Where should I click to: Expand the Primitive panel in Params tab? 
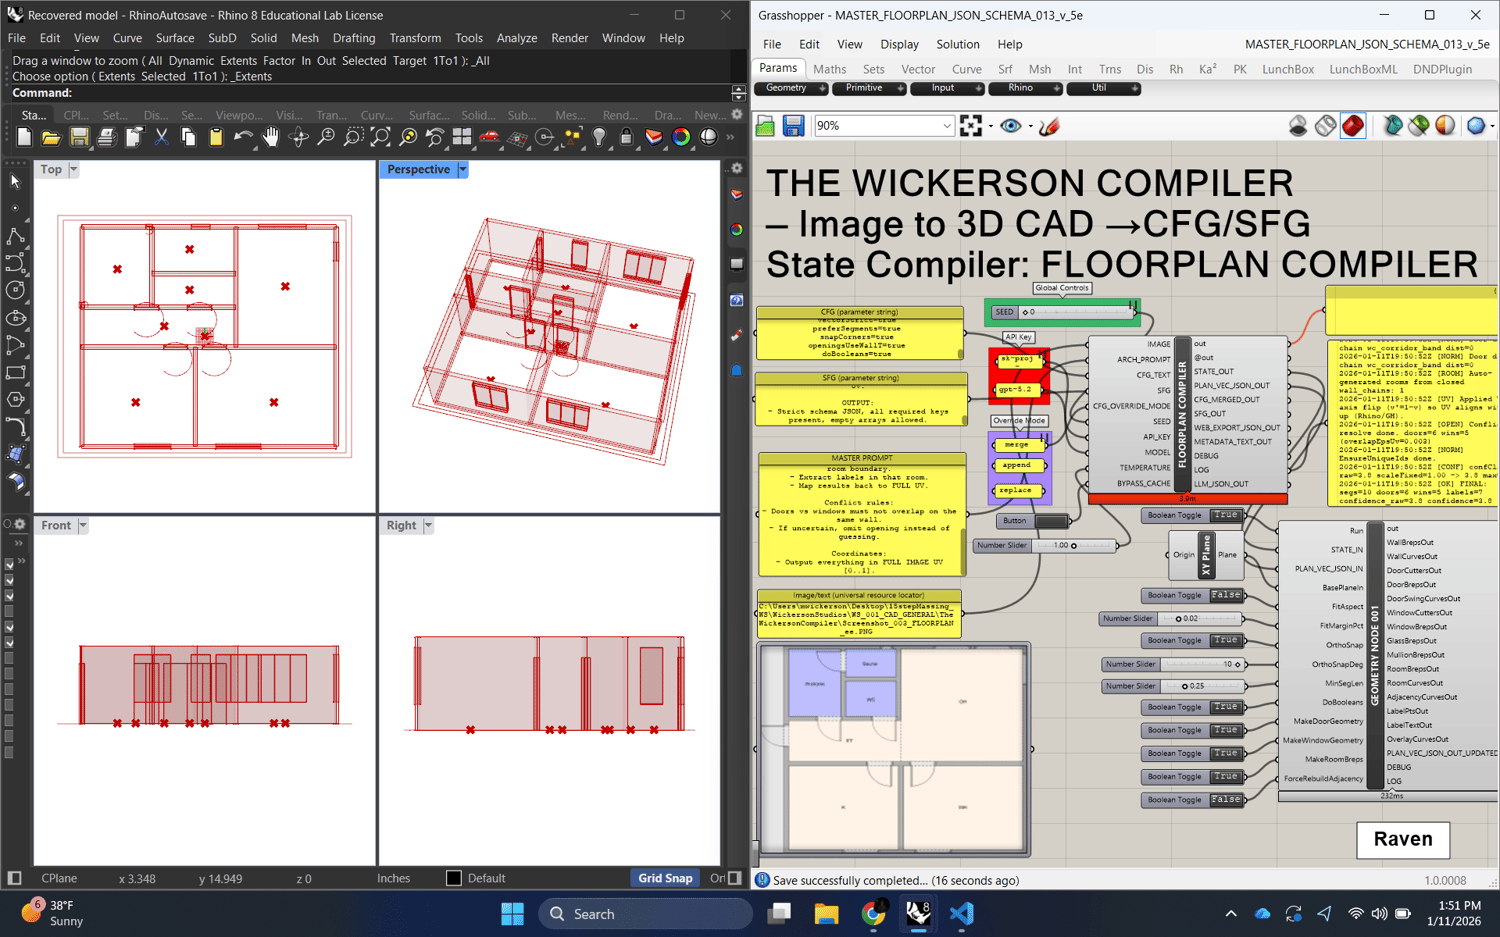869,88
